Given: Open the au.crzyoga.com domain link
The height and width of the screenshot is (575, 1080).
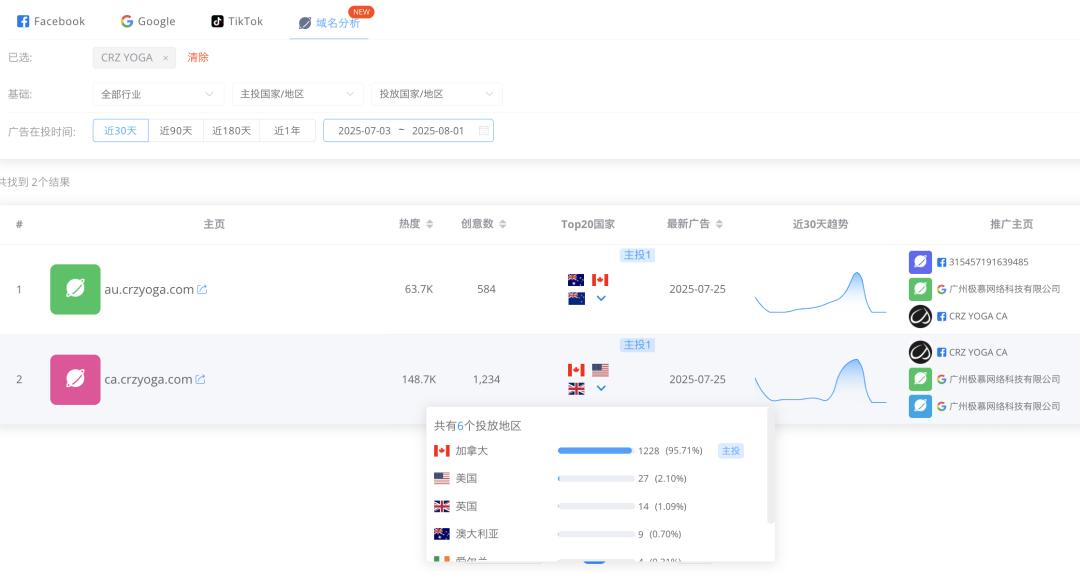Looking at the screenshot, I should coord(149,289).
